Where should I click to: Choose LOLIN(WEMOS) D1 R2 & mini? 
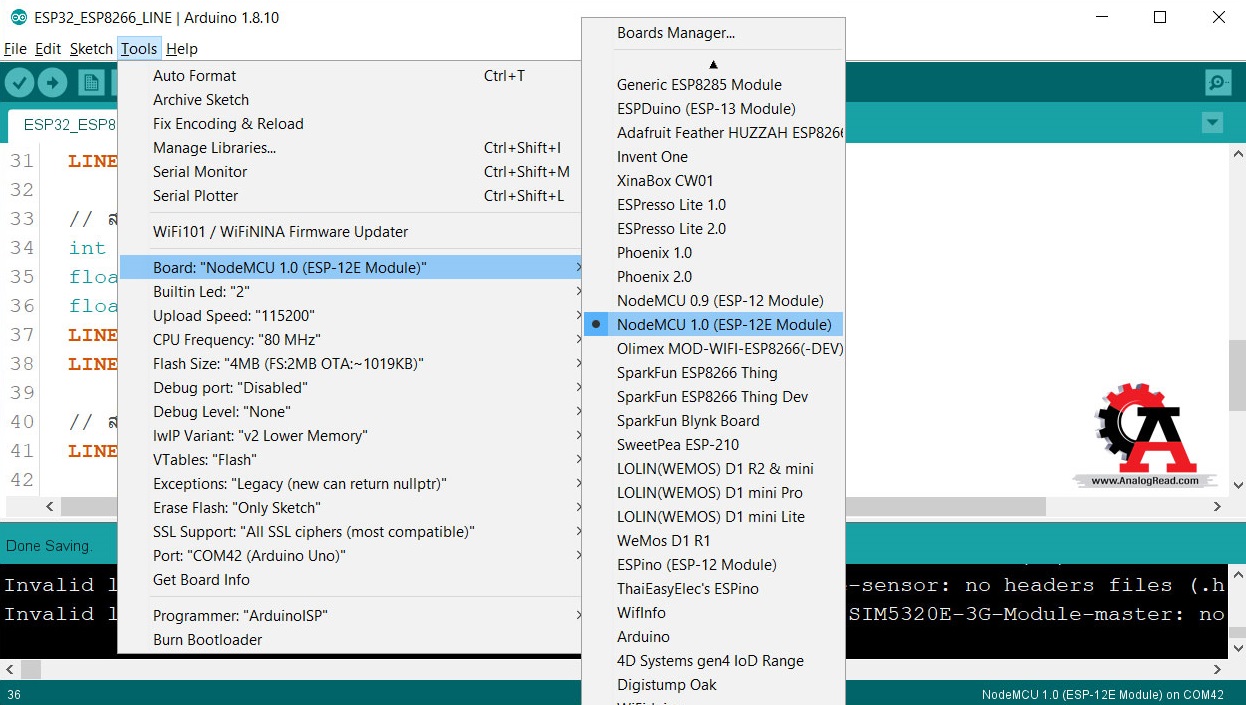pyautogui.click(x=714, y=469)
